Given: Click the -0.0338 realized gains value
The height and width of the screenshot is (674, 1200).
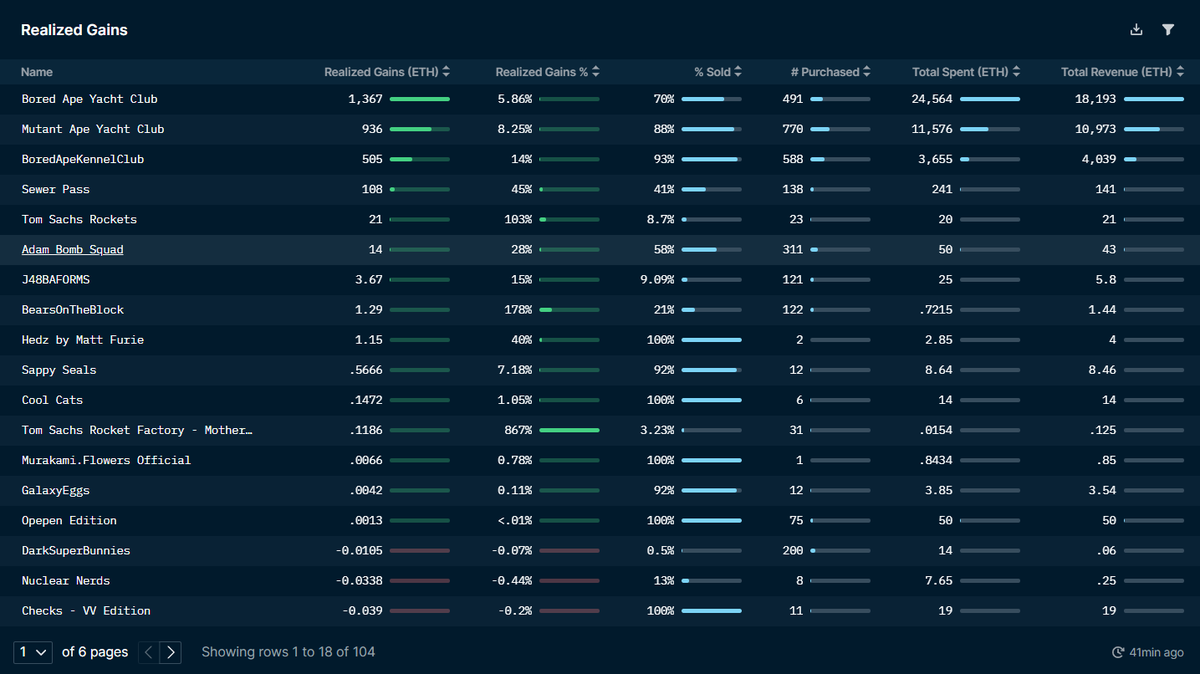Looking at the screenshot, I should click(x=359, y=581).
